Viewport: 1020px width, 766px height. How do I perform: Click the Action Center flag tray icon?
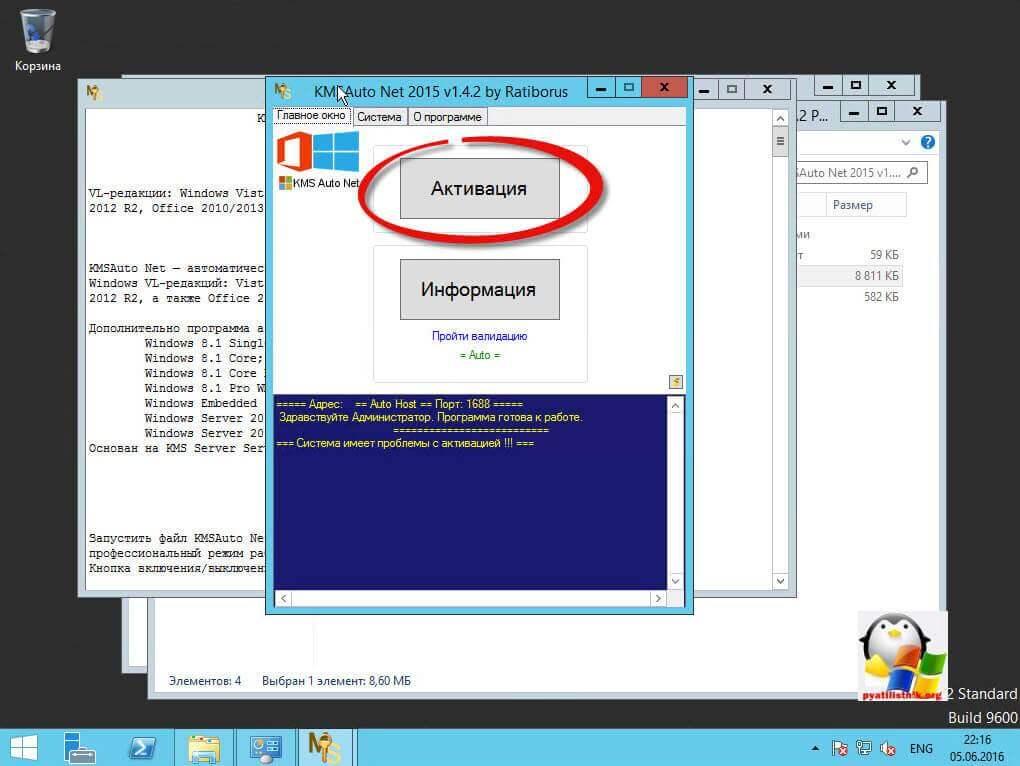click(x=839, y=748)
